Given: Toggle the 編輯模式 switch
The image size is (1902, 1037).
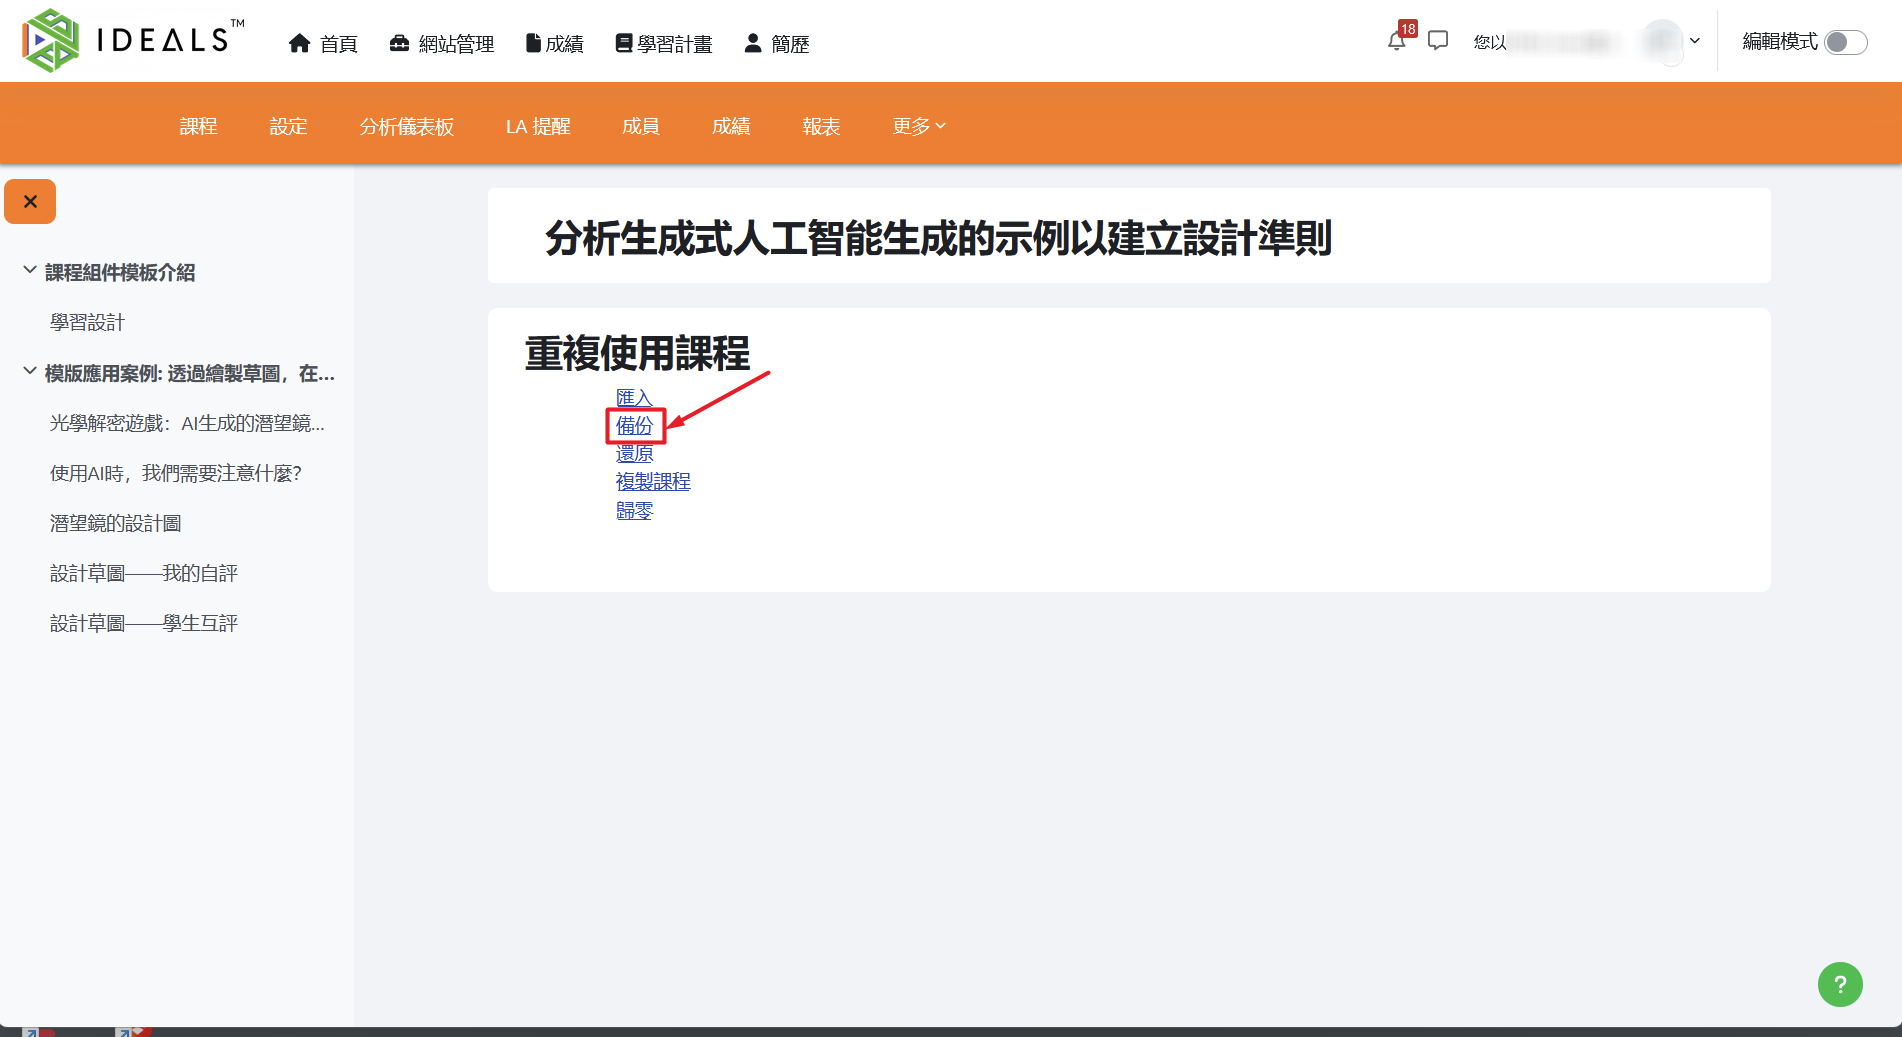Looking at the screenshot, I should [1845, 42].
